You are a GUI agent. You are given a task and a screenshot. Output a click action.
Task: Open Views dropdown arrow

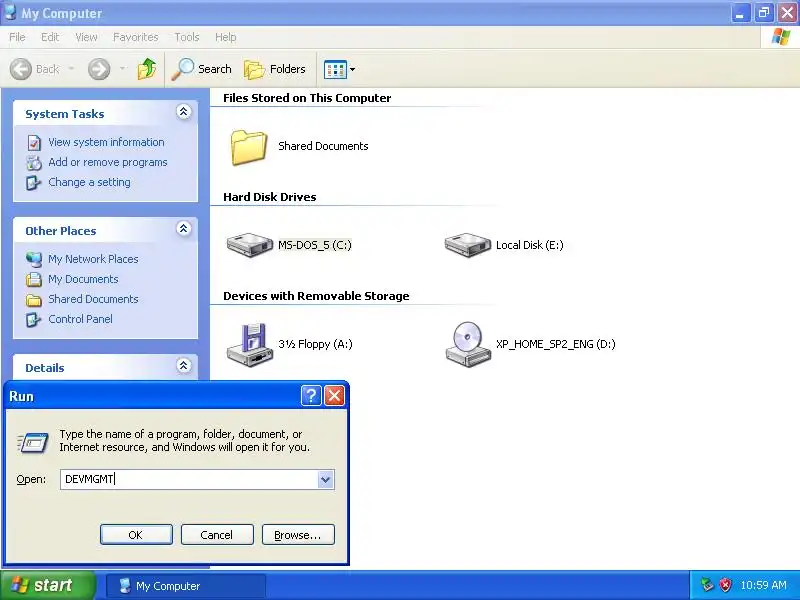pyautogui.click(x=352, y=69)
